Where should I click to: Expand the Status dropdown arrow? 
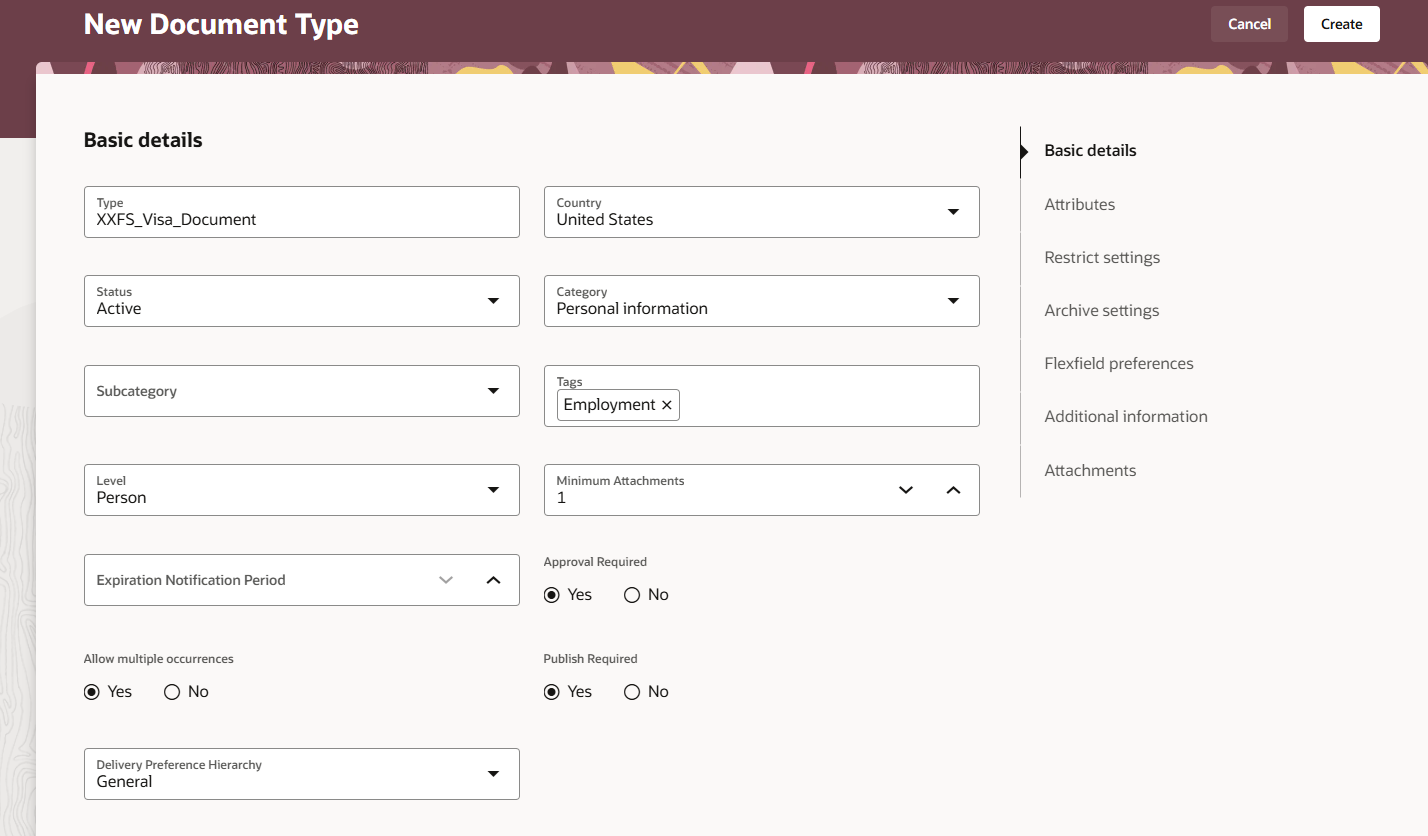493,301
